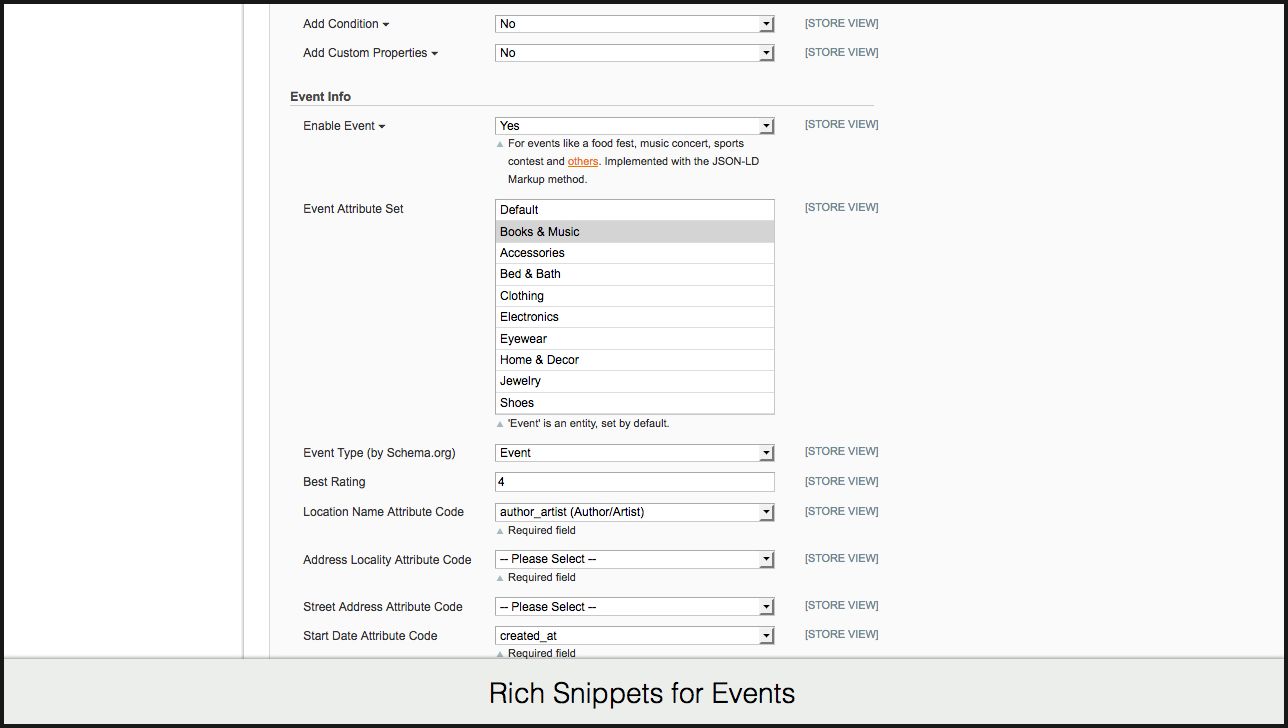Image resolution: width=1288 pixels, height=728 pixels.
Task: Select Home & Decor attribute set
Action: 634,360
